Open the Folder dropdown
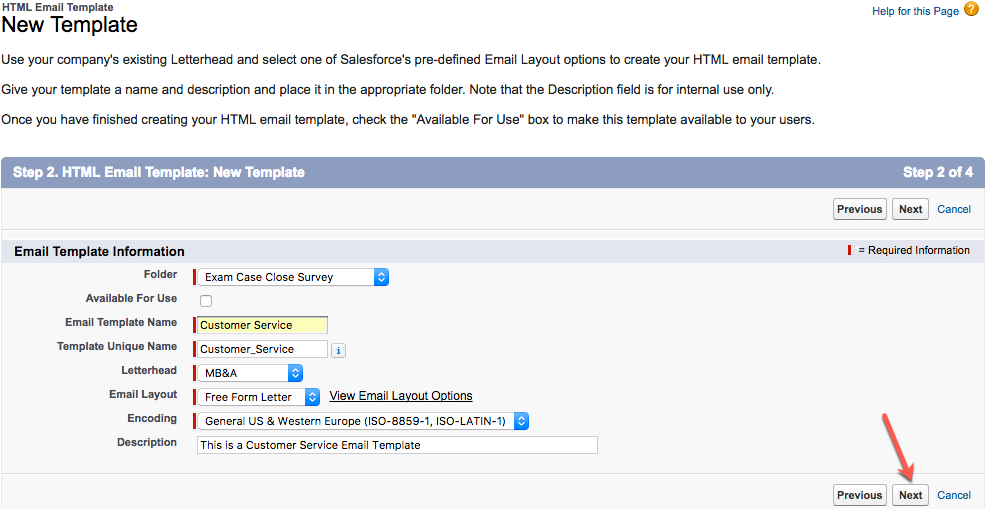The image size is (990, 509). [x=292, y=277]
